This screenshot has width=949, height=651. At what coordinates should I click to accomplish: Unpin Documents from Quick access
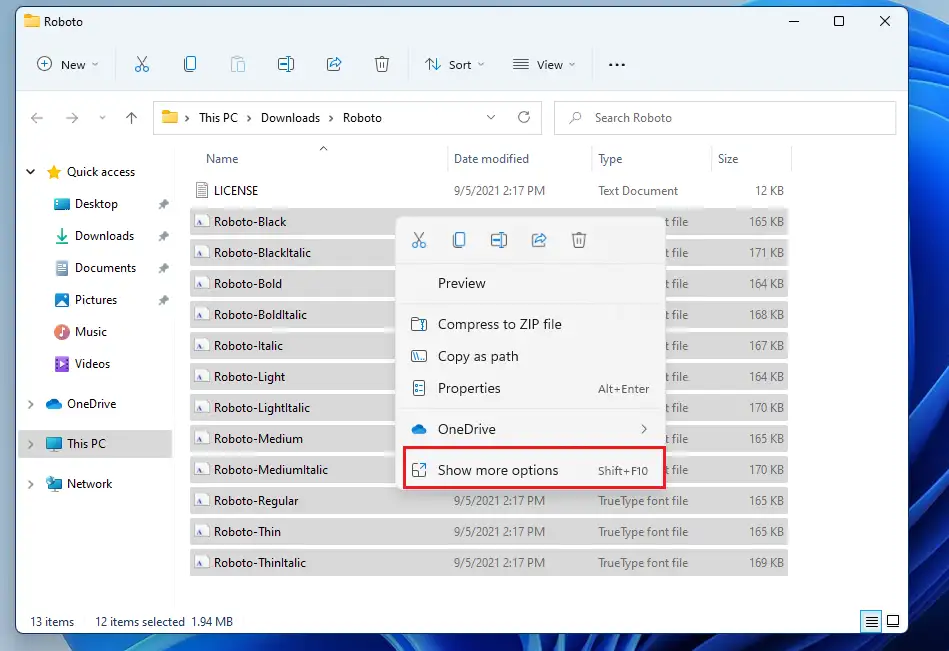[x=163, y=269]
